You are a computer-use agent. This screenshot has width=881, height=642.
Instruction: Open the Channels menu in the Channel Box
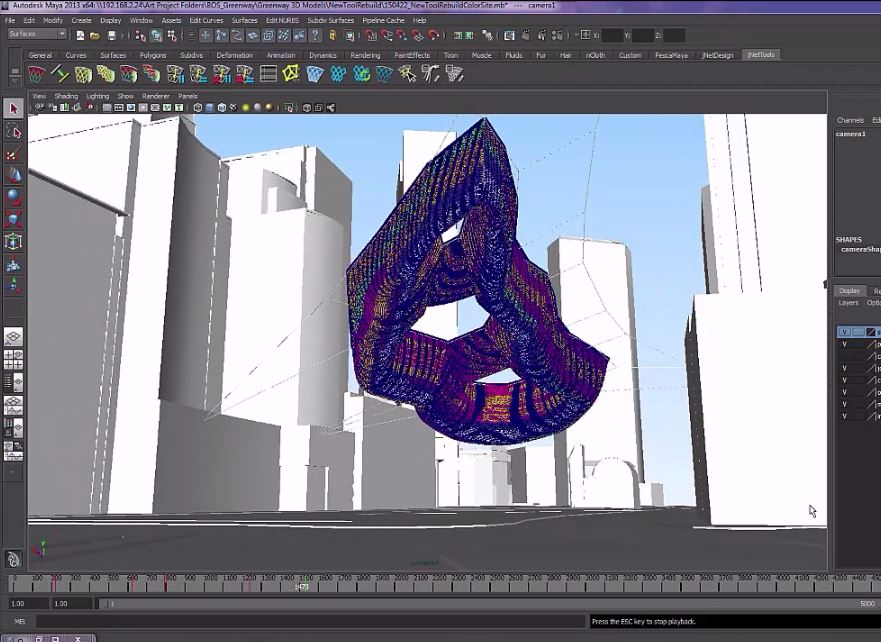850,120
